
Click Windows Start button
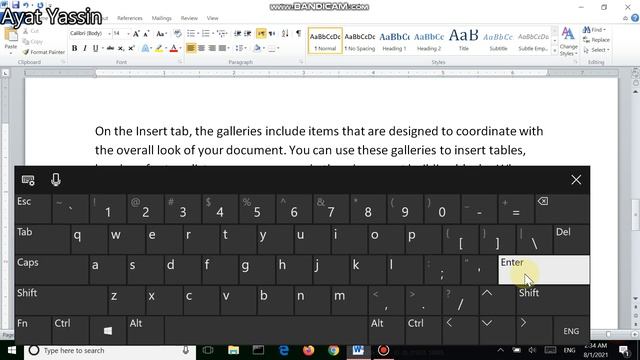[12, 350]
